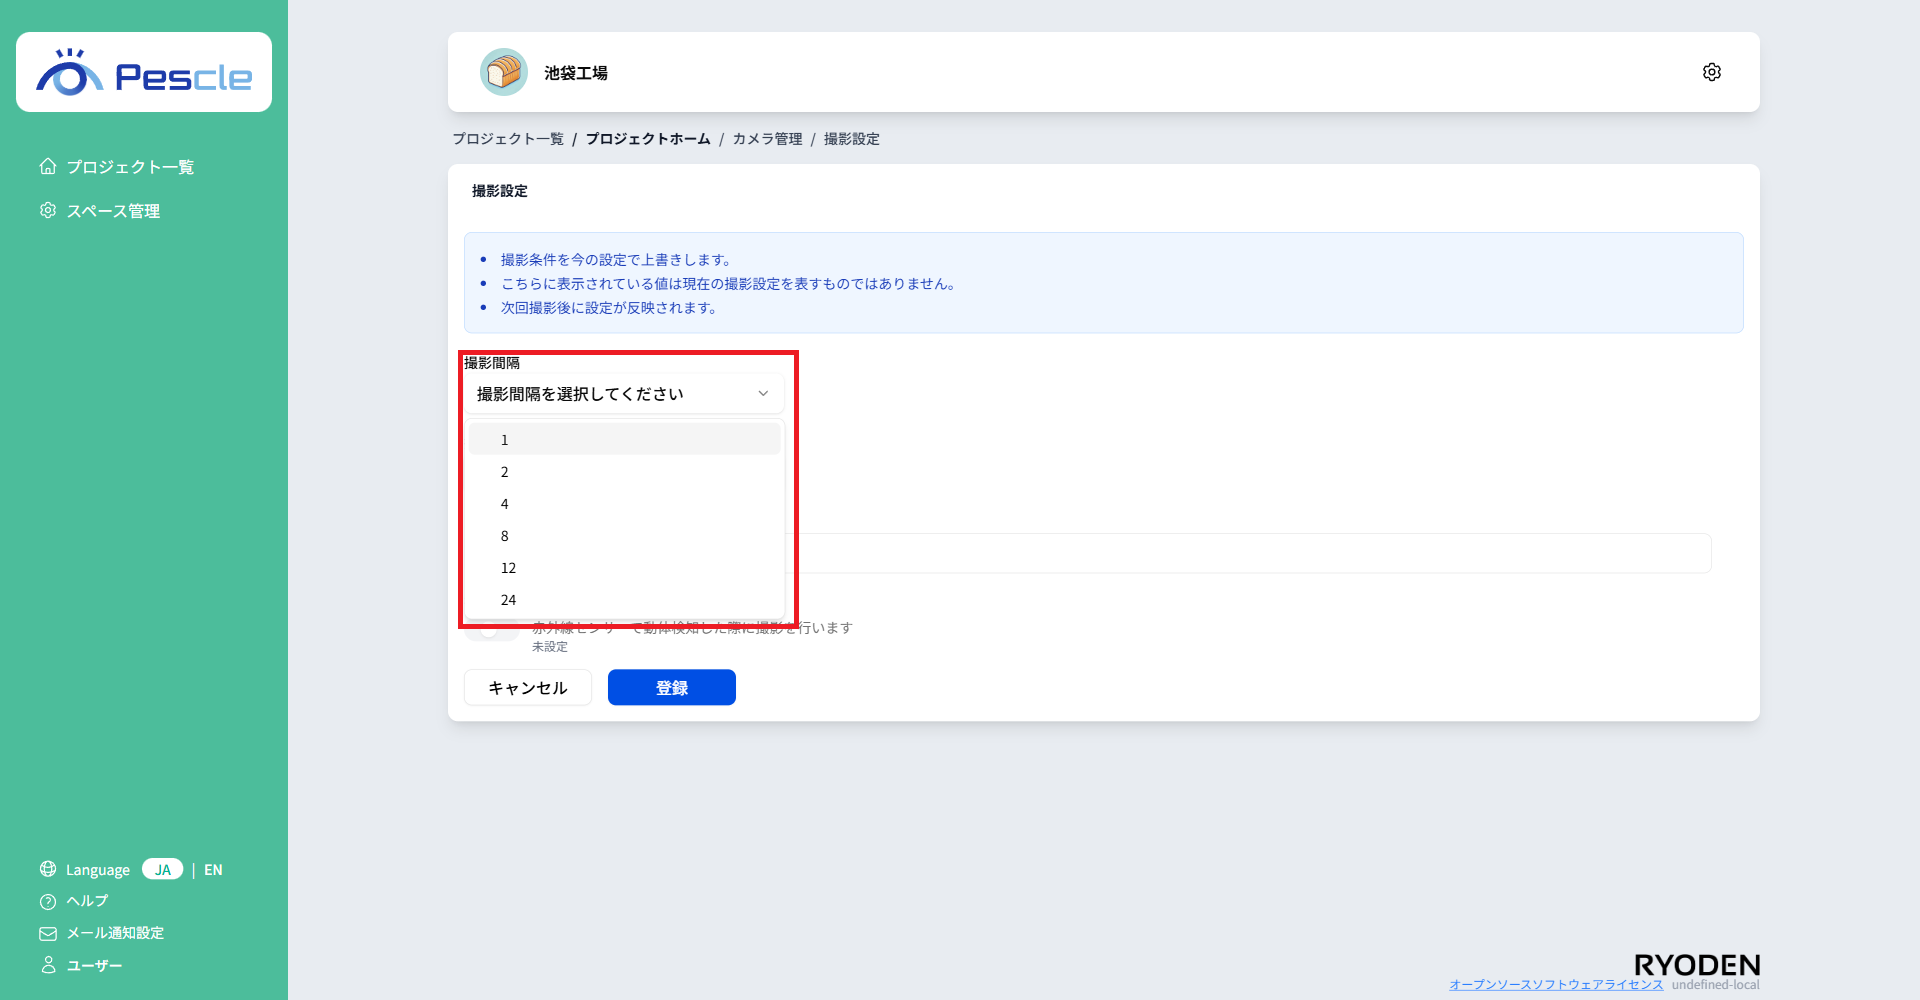Switch language to EN

[213, 869]
